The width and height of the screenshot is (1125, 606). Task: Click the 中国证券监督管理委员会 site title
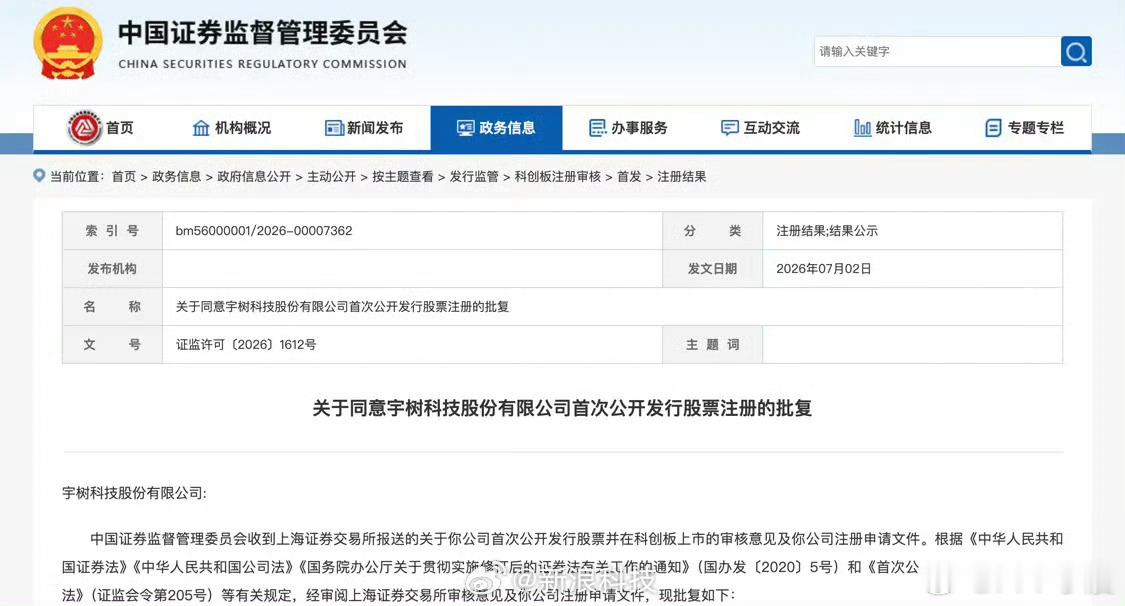tap(263, 33)
